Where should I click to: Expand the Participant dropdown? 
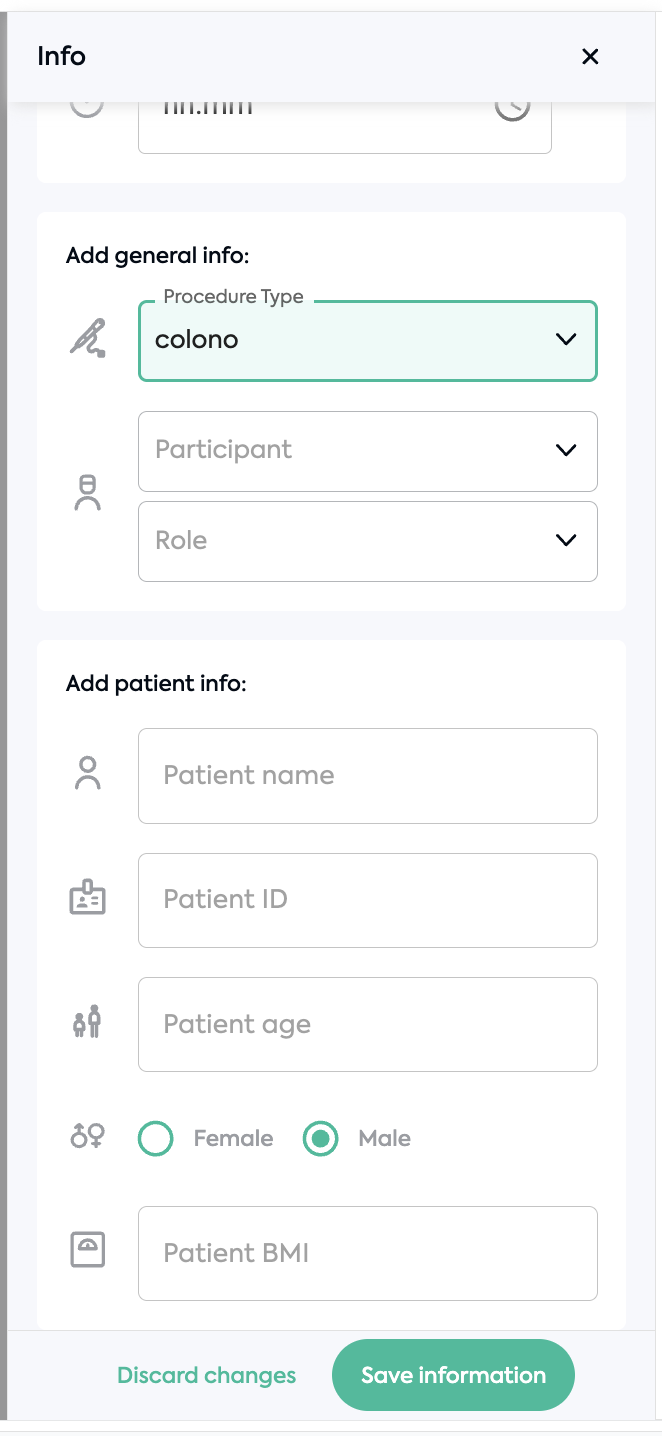[368, 451]
